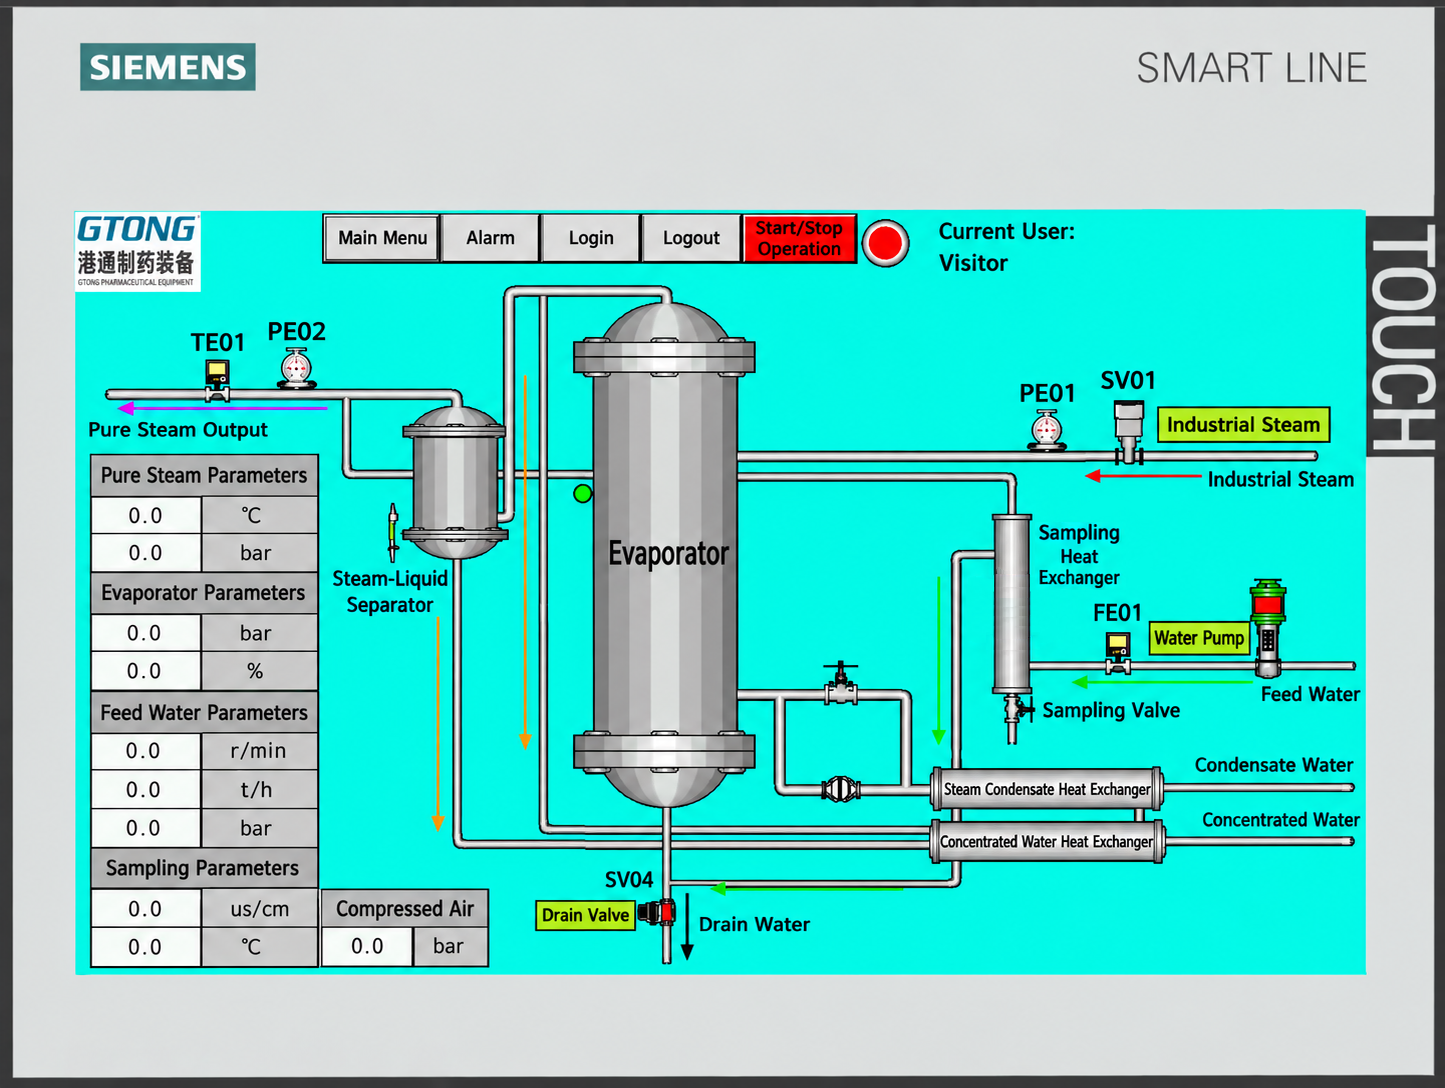Select Compressed Air bar value field
The height and width of the screenshot is (1088, 1445).
point(367,946)
